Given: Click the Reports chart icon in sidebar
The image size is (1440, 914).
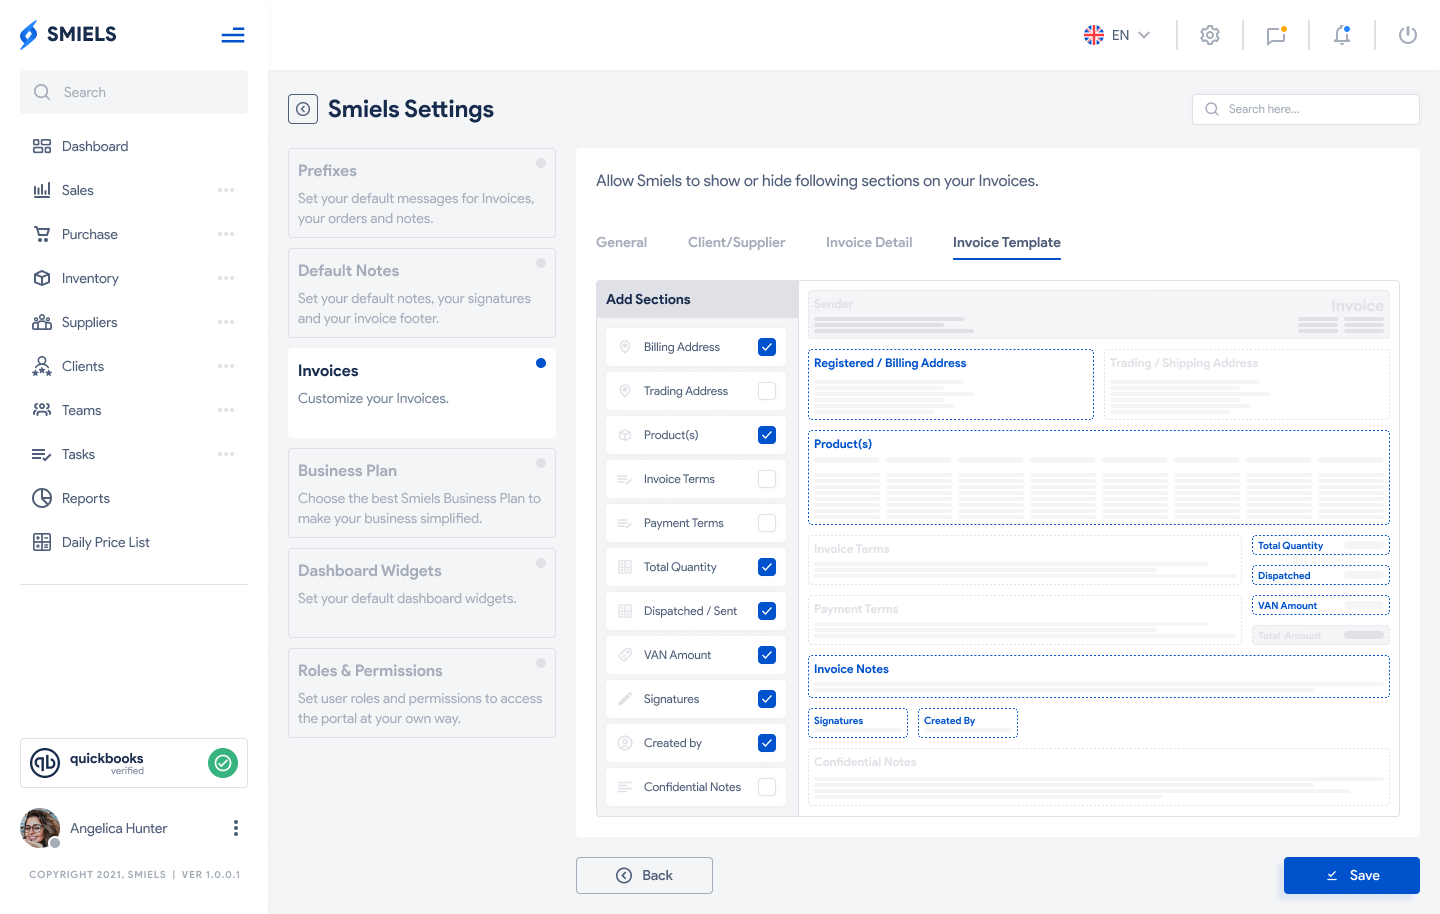Looking at the screenshot, I should click(42, 498).
